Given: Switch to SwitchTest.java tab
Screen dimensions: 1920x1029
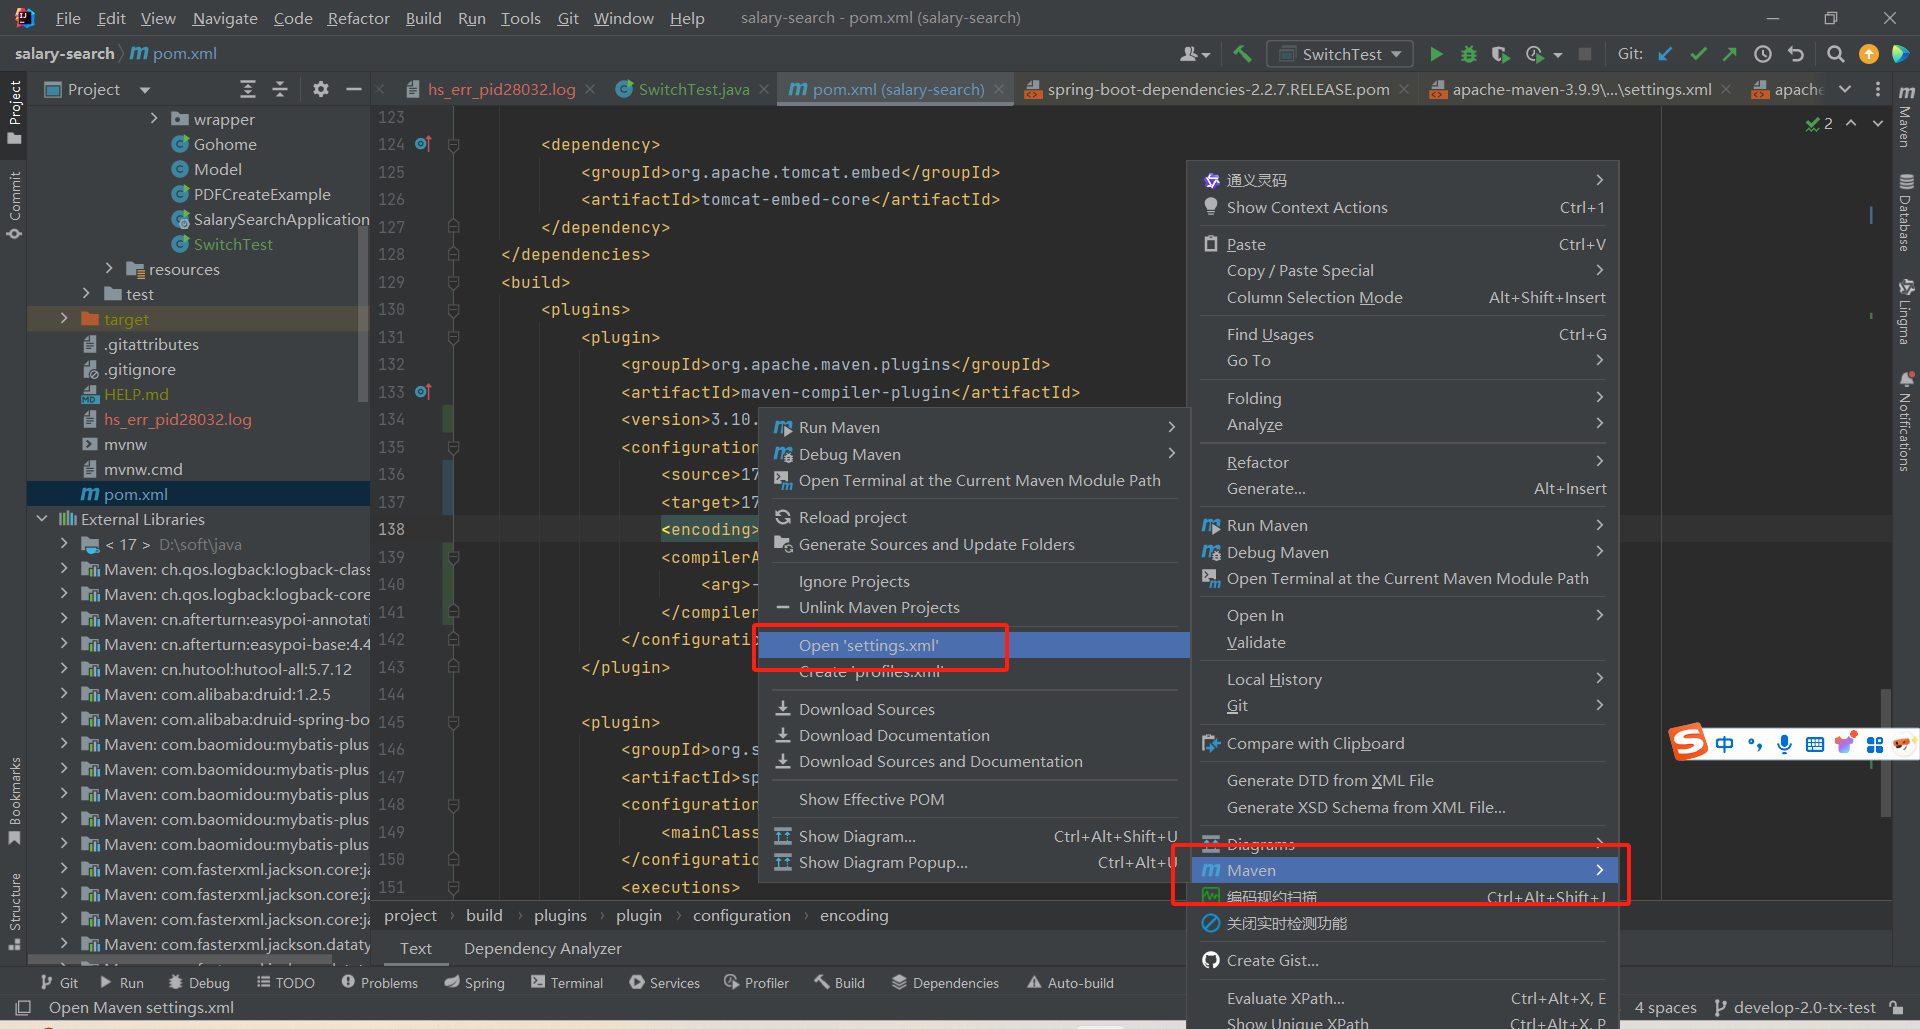Looking at the screenshot, I should (693, 89).
